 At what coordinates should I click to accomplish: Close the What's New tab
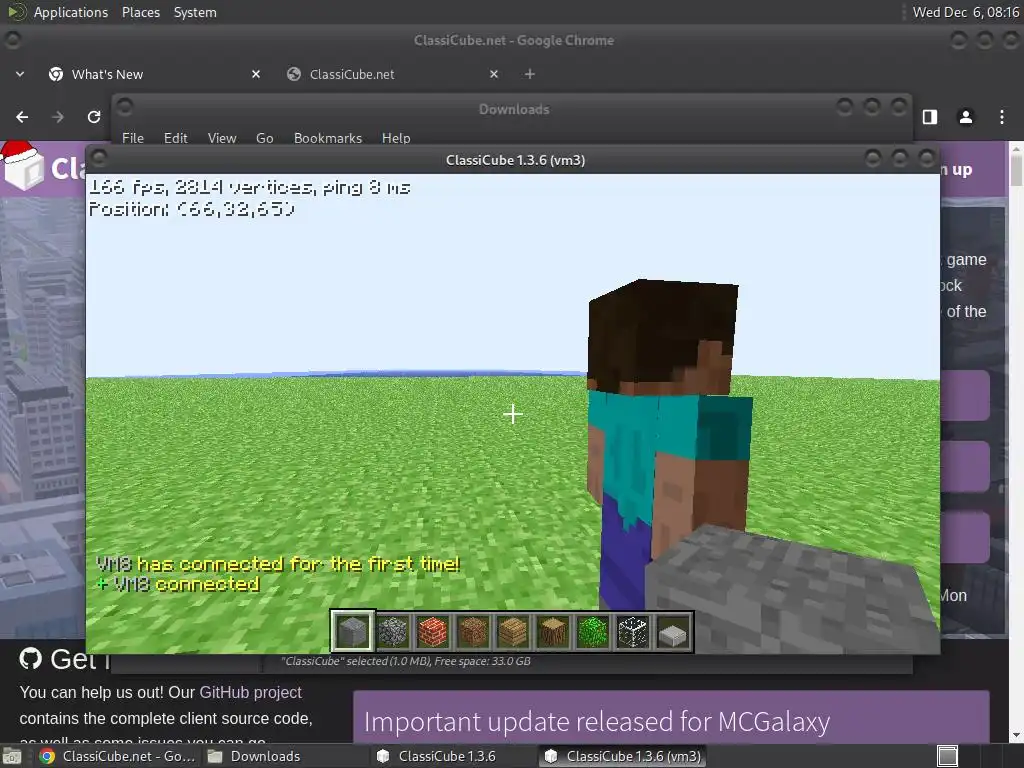tap(256, 74)
